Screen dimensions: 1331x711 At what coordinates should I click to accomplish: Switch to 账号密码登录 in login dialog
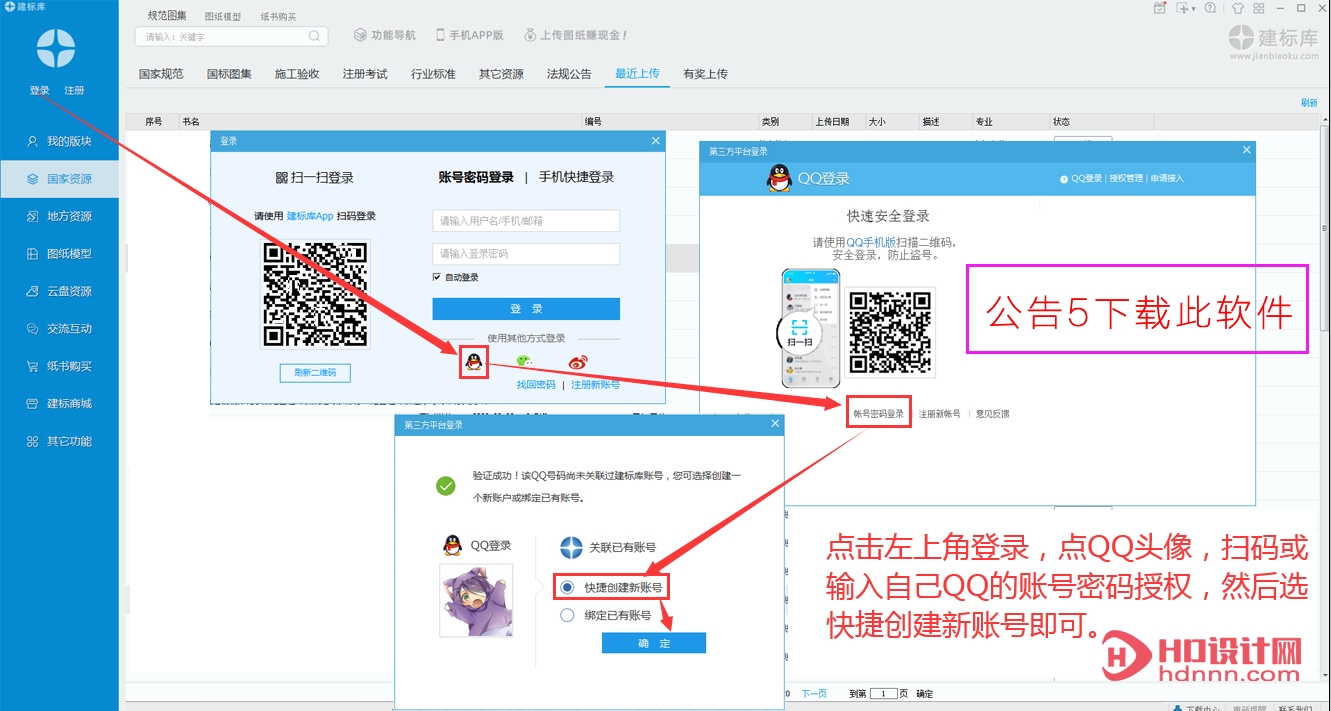(x=476, y=177)
